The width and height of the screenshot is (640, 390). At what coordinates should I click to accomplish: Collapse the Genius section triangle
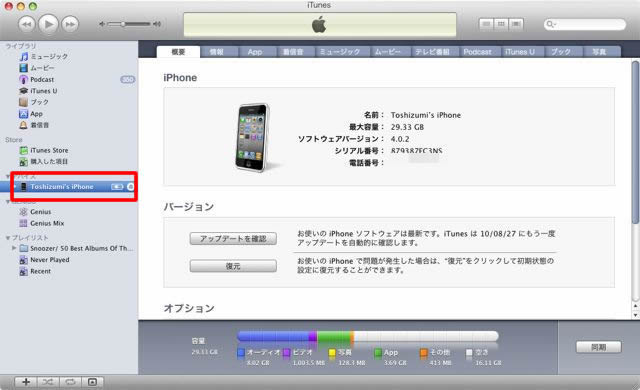pos(8,202)
